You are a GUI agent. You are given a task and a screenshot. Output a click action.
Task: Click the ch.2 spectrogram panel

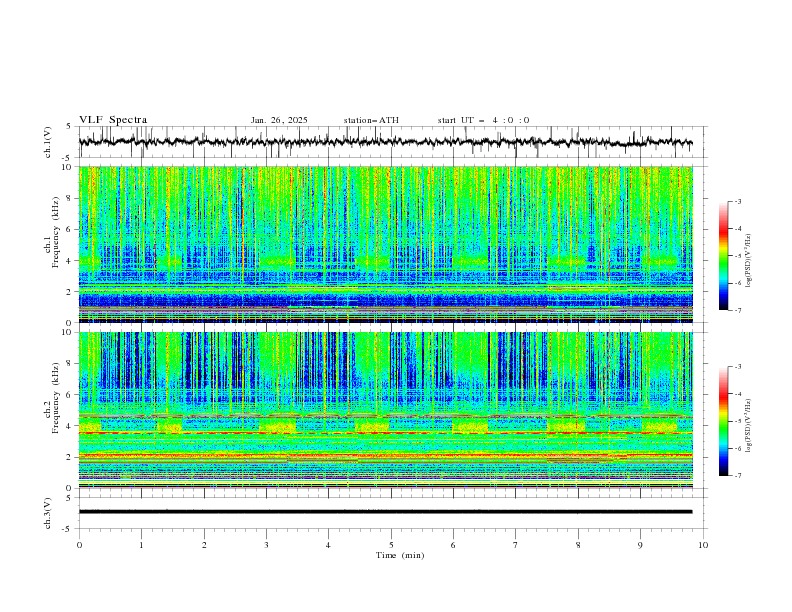click(x=385, y=410)
